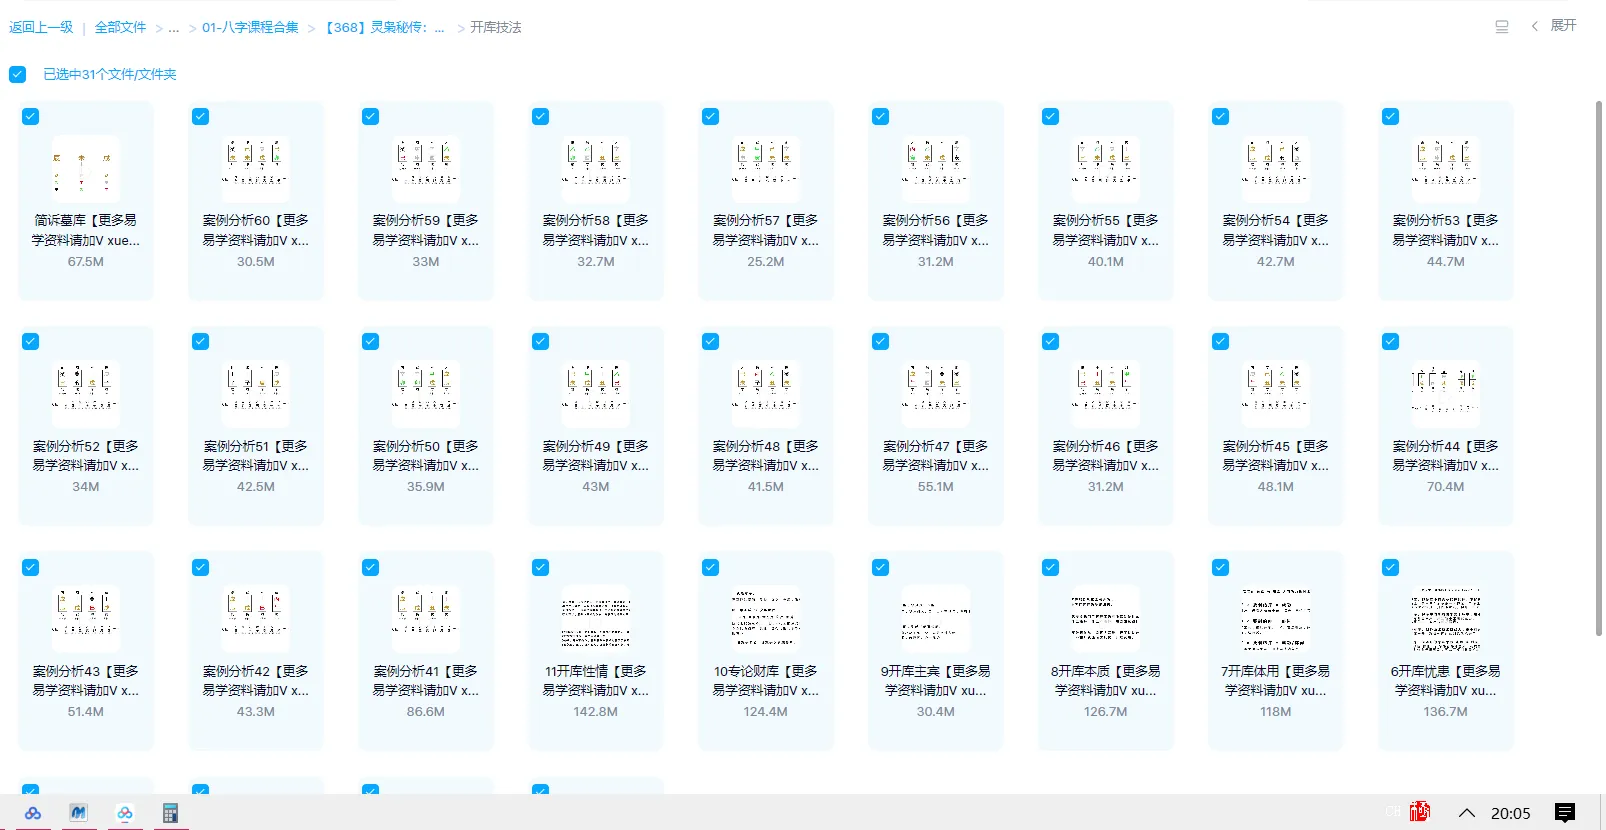Open the 案例分析47 video thumbnail
This screenshot has height=830, width=1606.
[936, 394]
